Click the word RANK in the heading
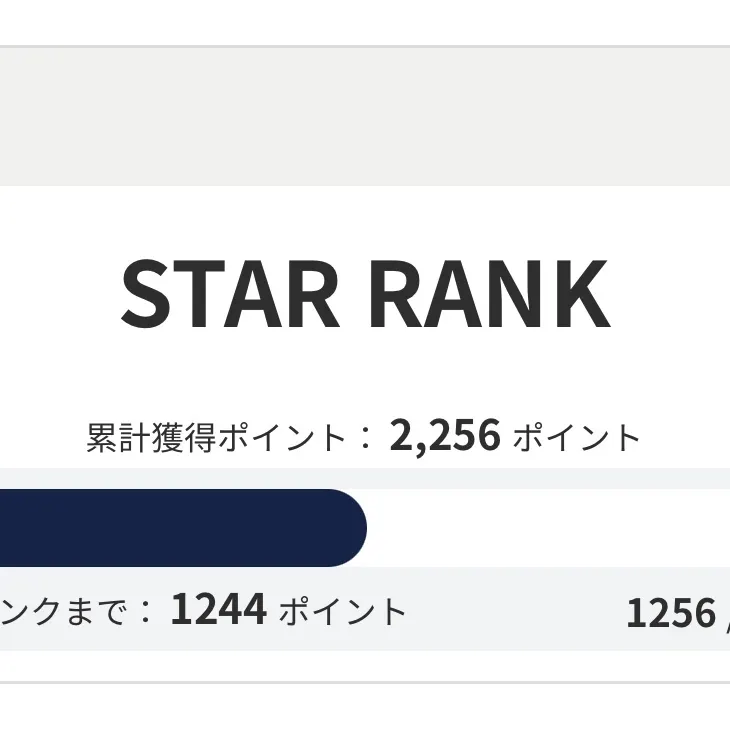 (x=488, y=294)
